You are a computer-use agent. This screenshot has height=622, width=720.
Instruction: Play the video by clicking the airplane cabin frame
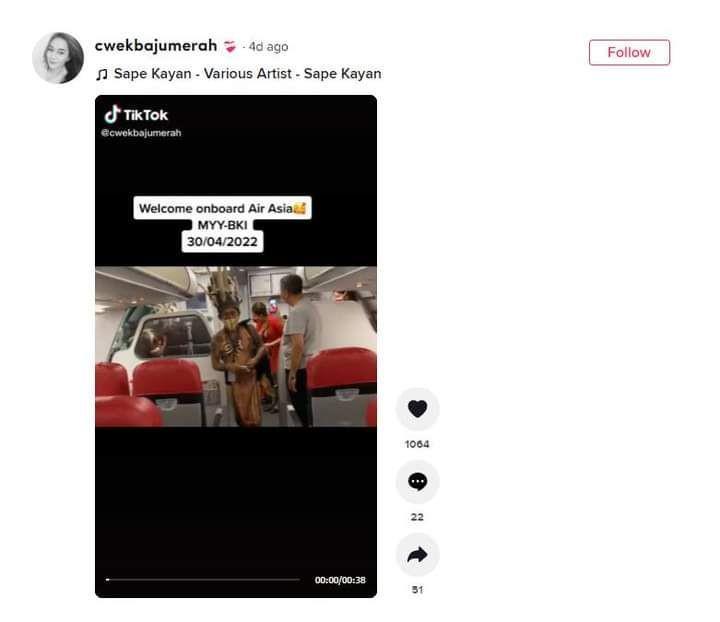(x=236, y=347)
